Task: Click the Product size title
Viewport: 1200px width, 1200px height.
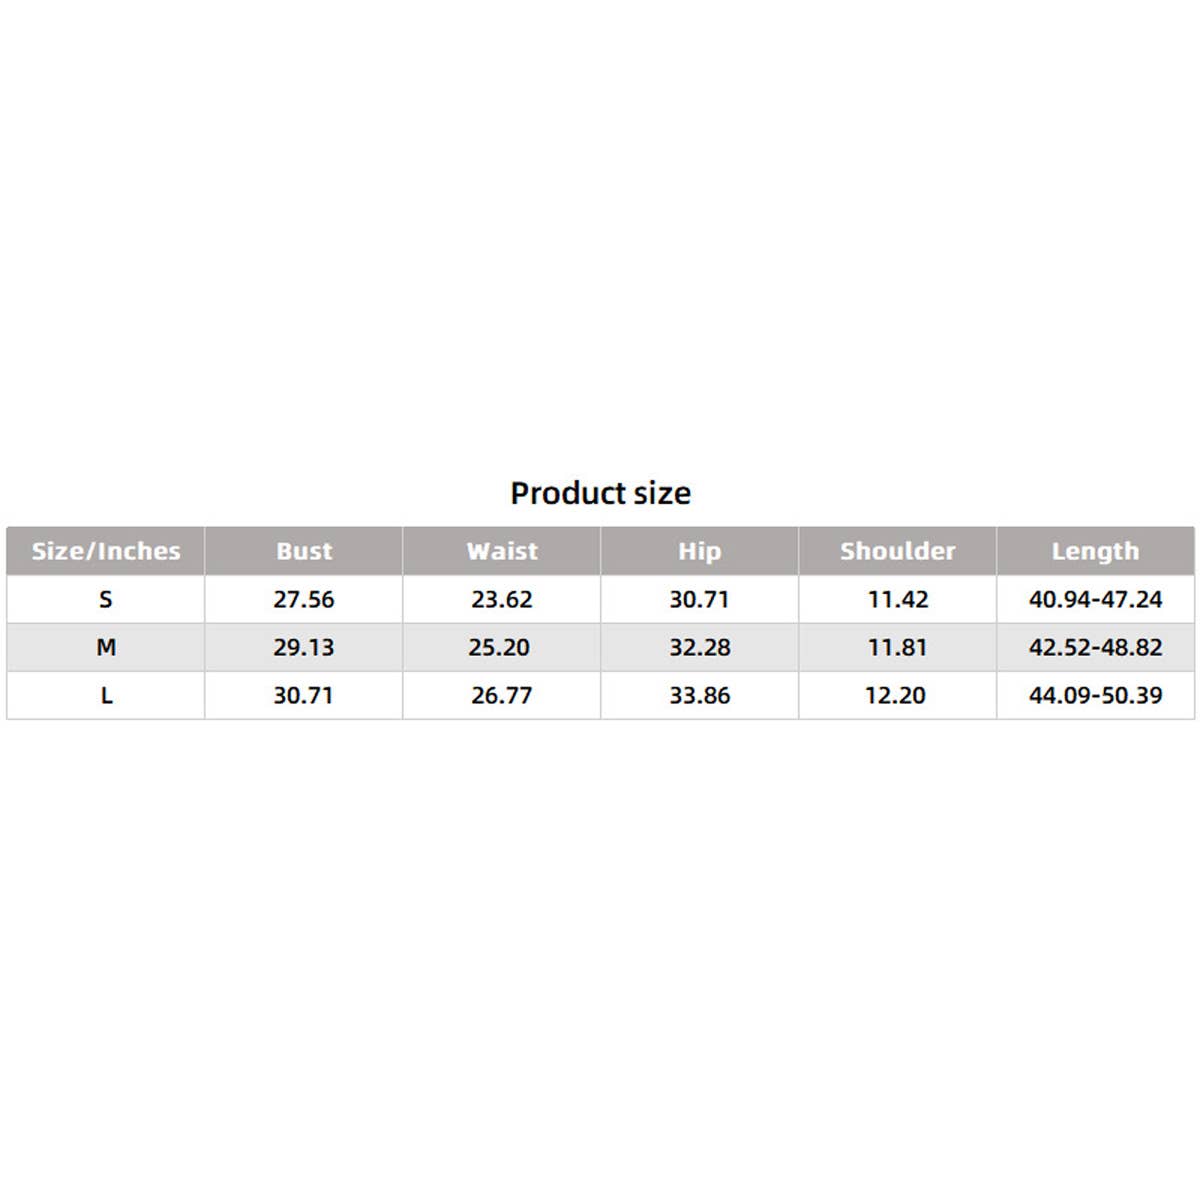Action: tap(600, 493)
